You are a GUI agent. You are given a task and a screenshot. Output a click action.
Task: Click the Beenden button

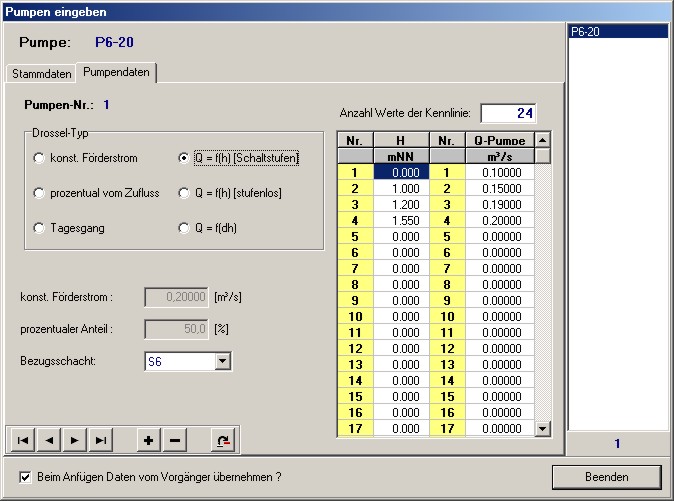tap(607, 477)
